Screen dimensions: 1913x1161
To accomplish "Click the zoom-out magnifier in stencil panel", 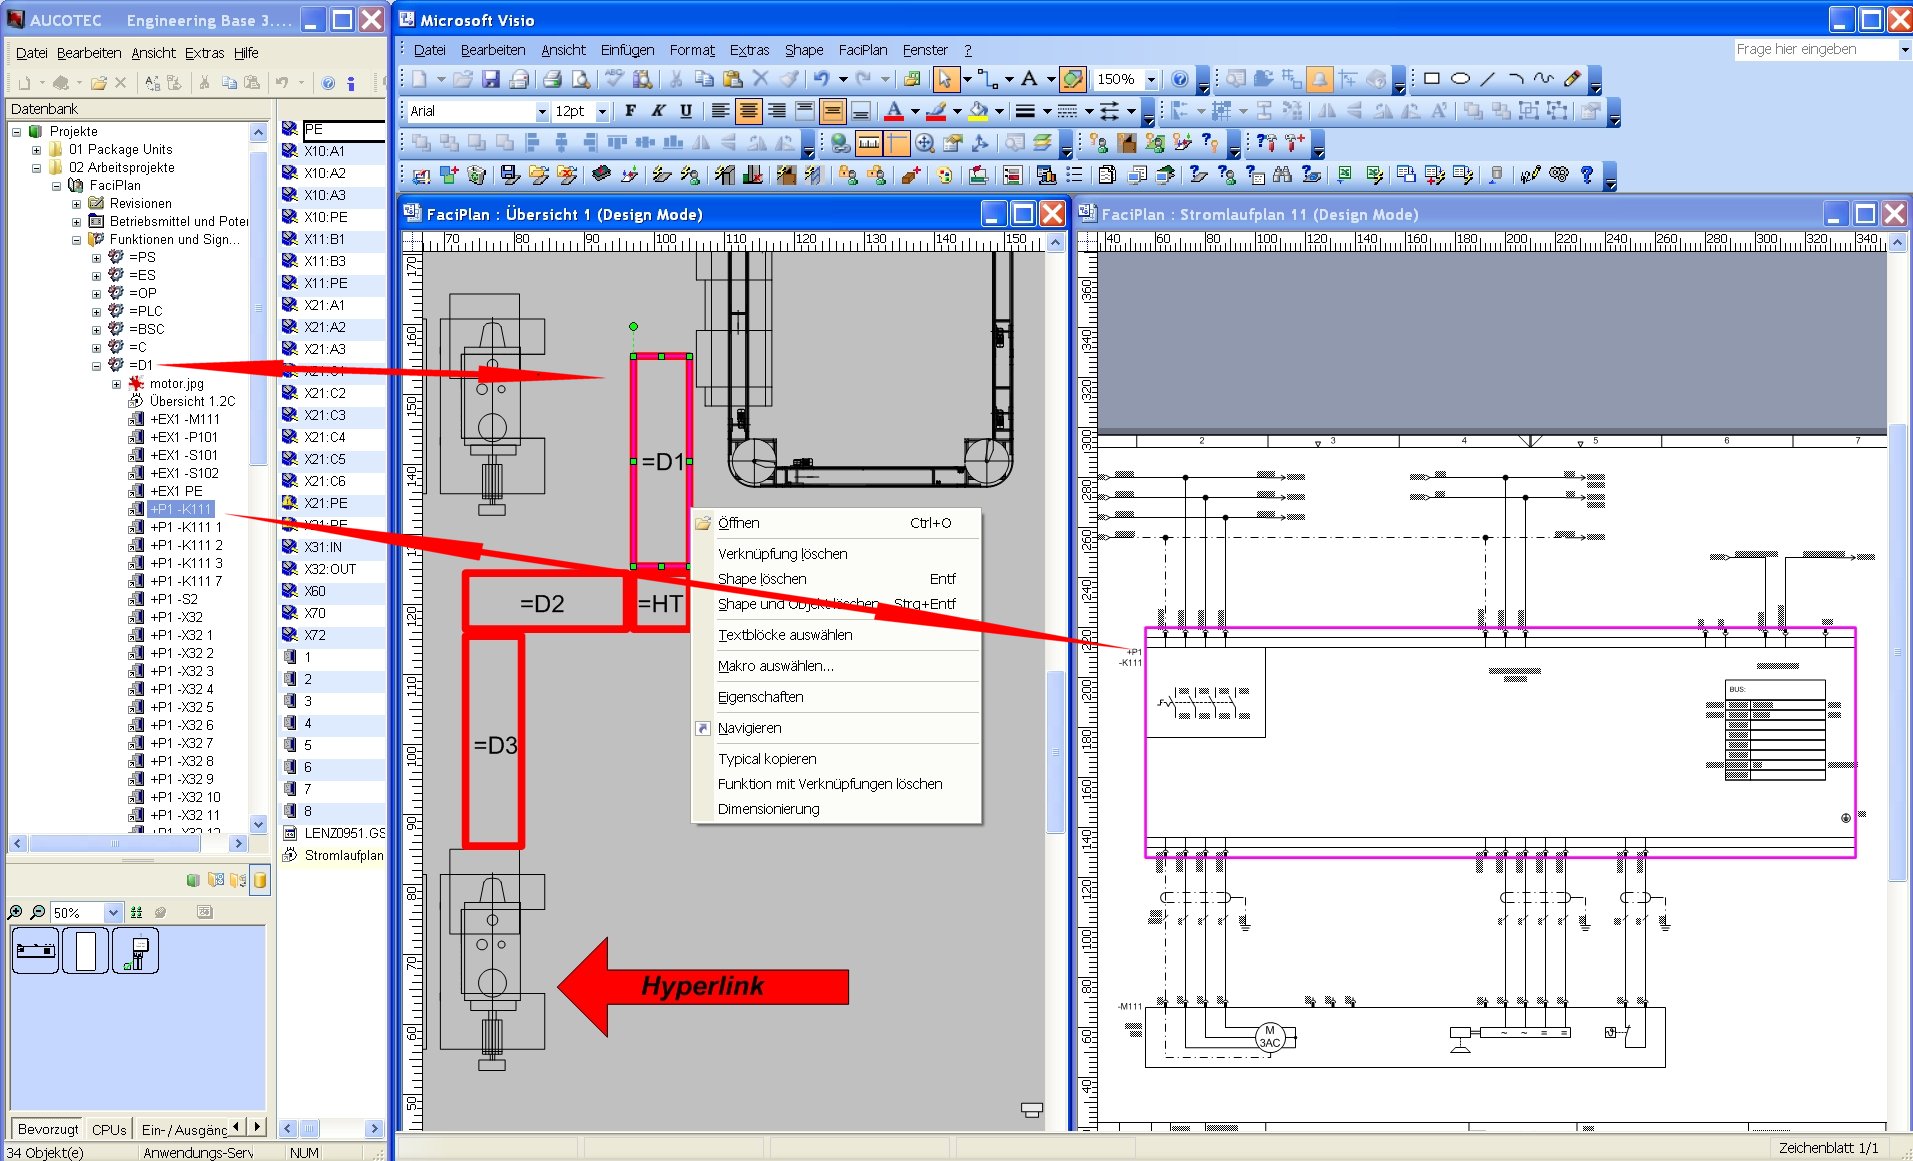I will (x=37, y=912).
